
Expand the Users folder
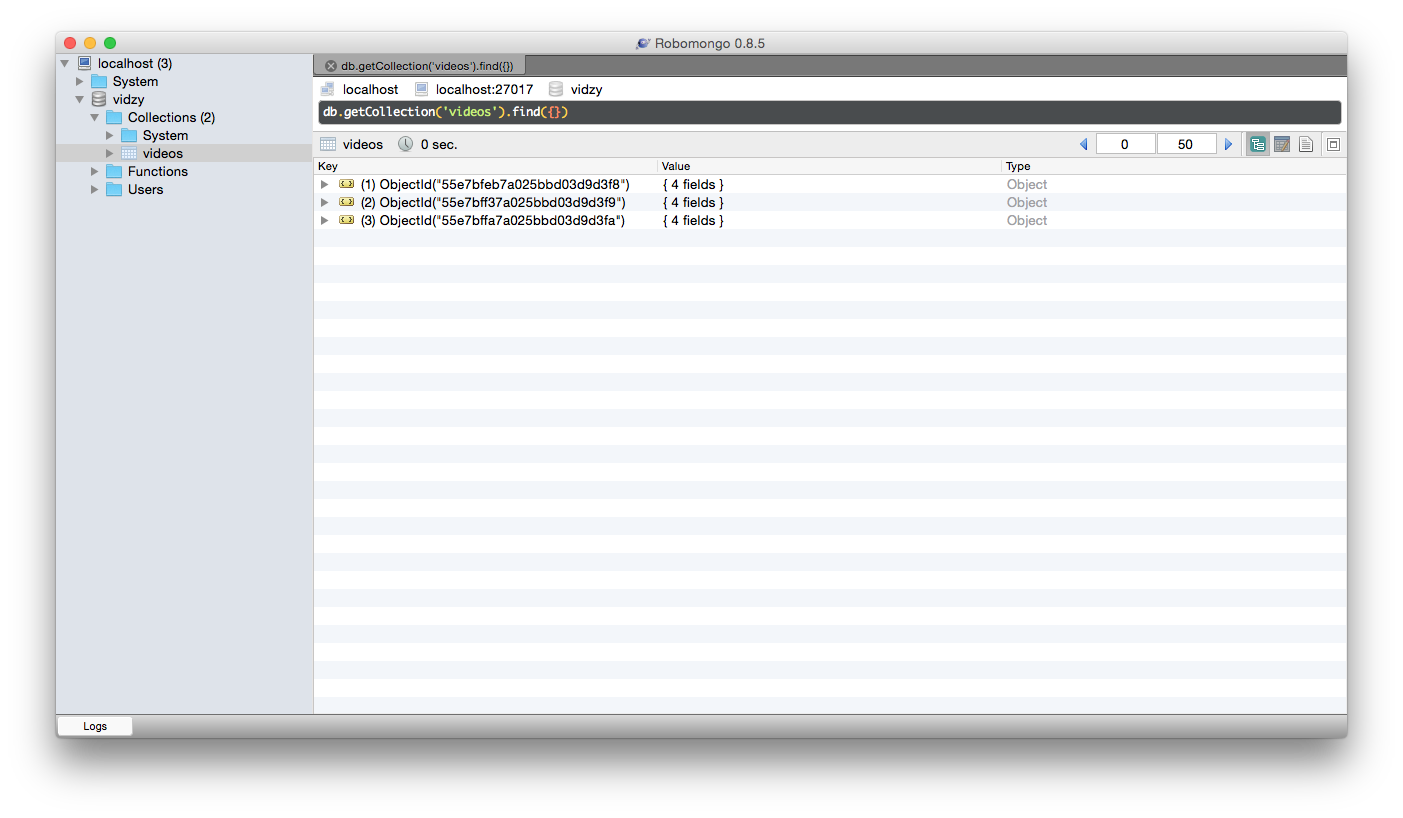pyautogui.click(x=95, y=189)
